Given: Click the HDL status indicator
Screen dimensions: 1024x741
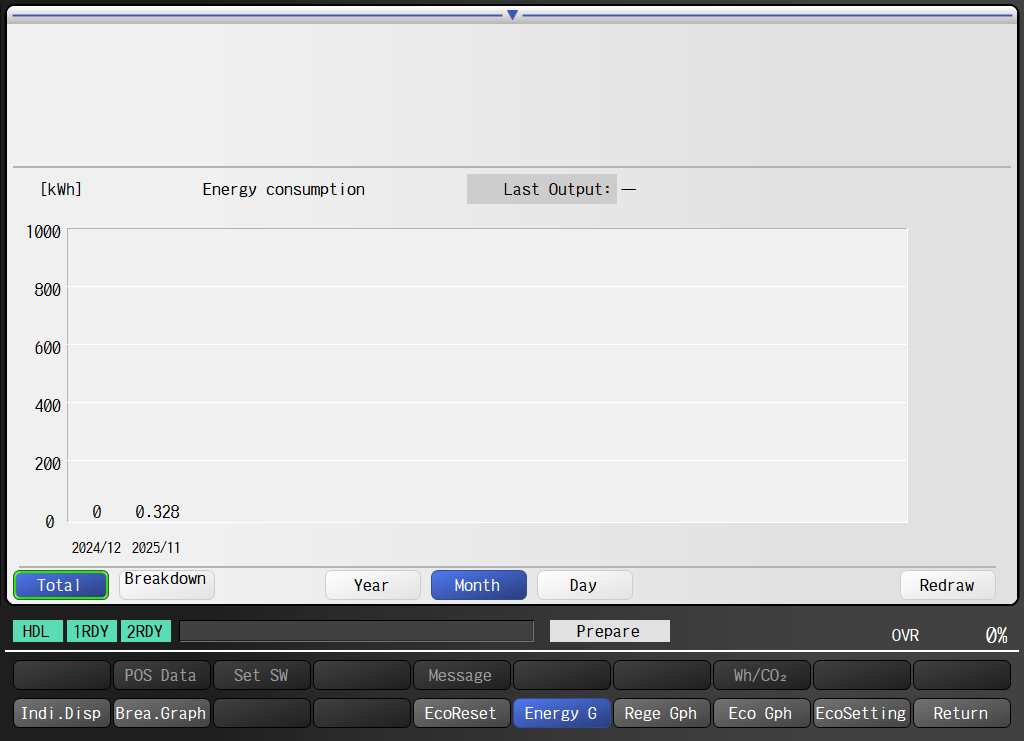Looking at the screenshot, I should [37, 631].
